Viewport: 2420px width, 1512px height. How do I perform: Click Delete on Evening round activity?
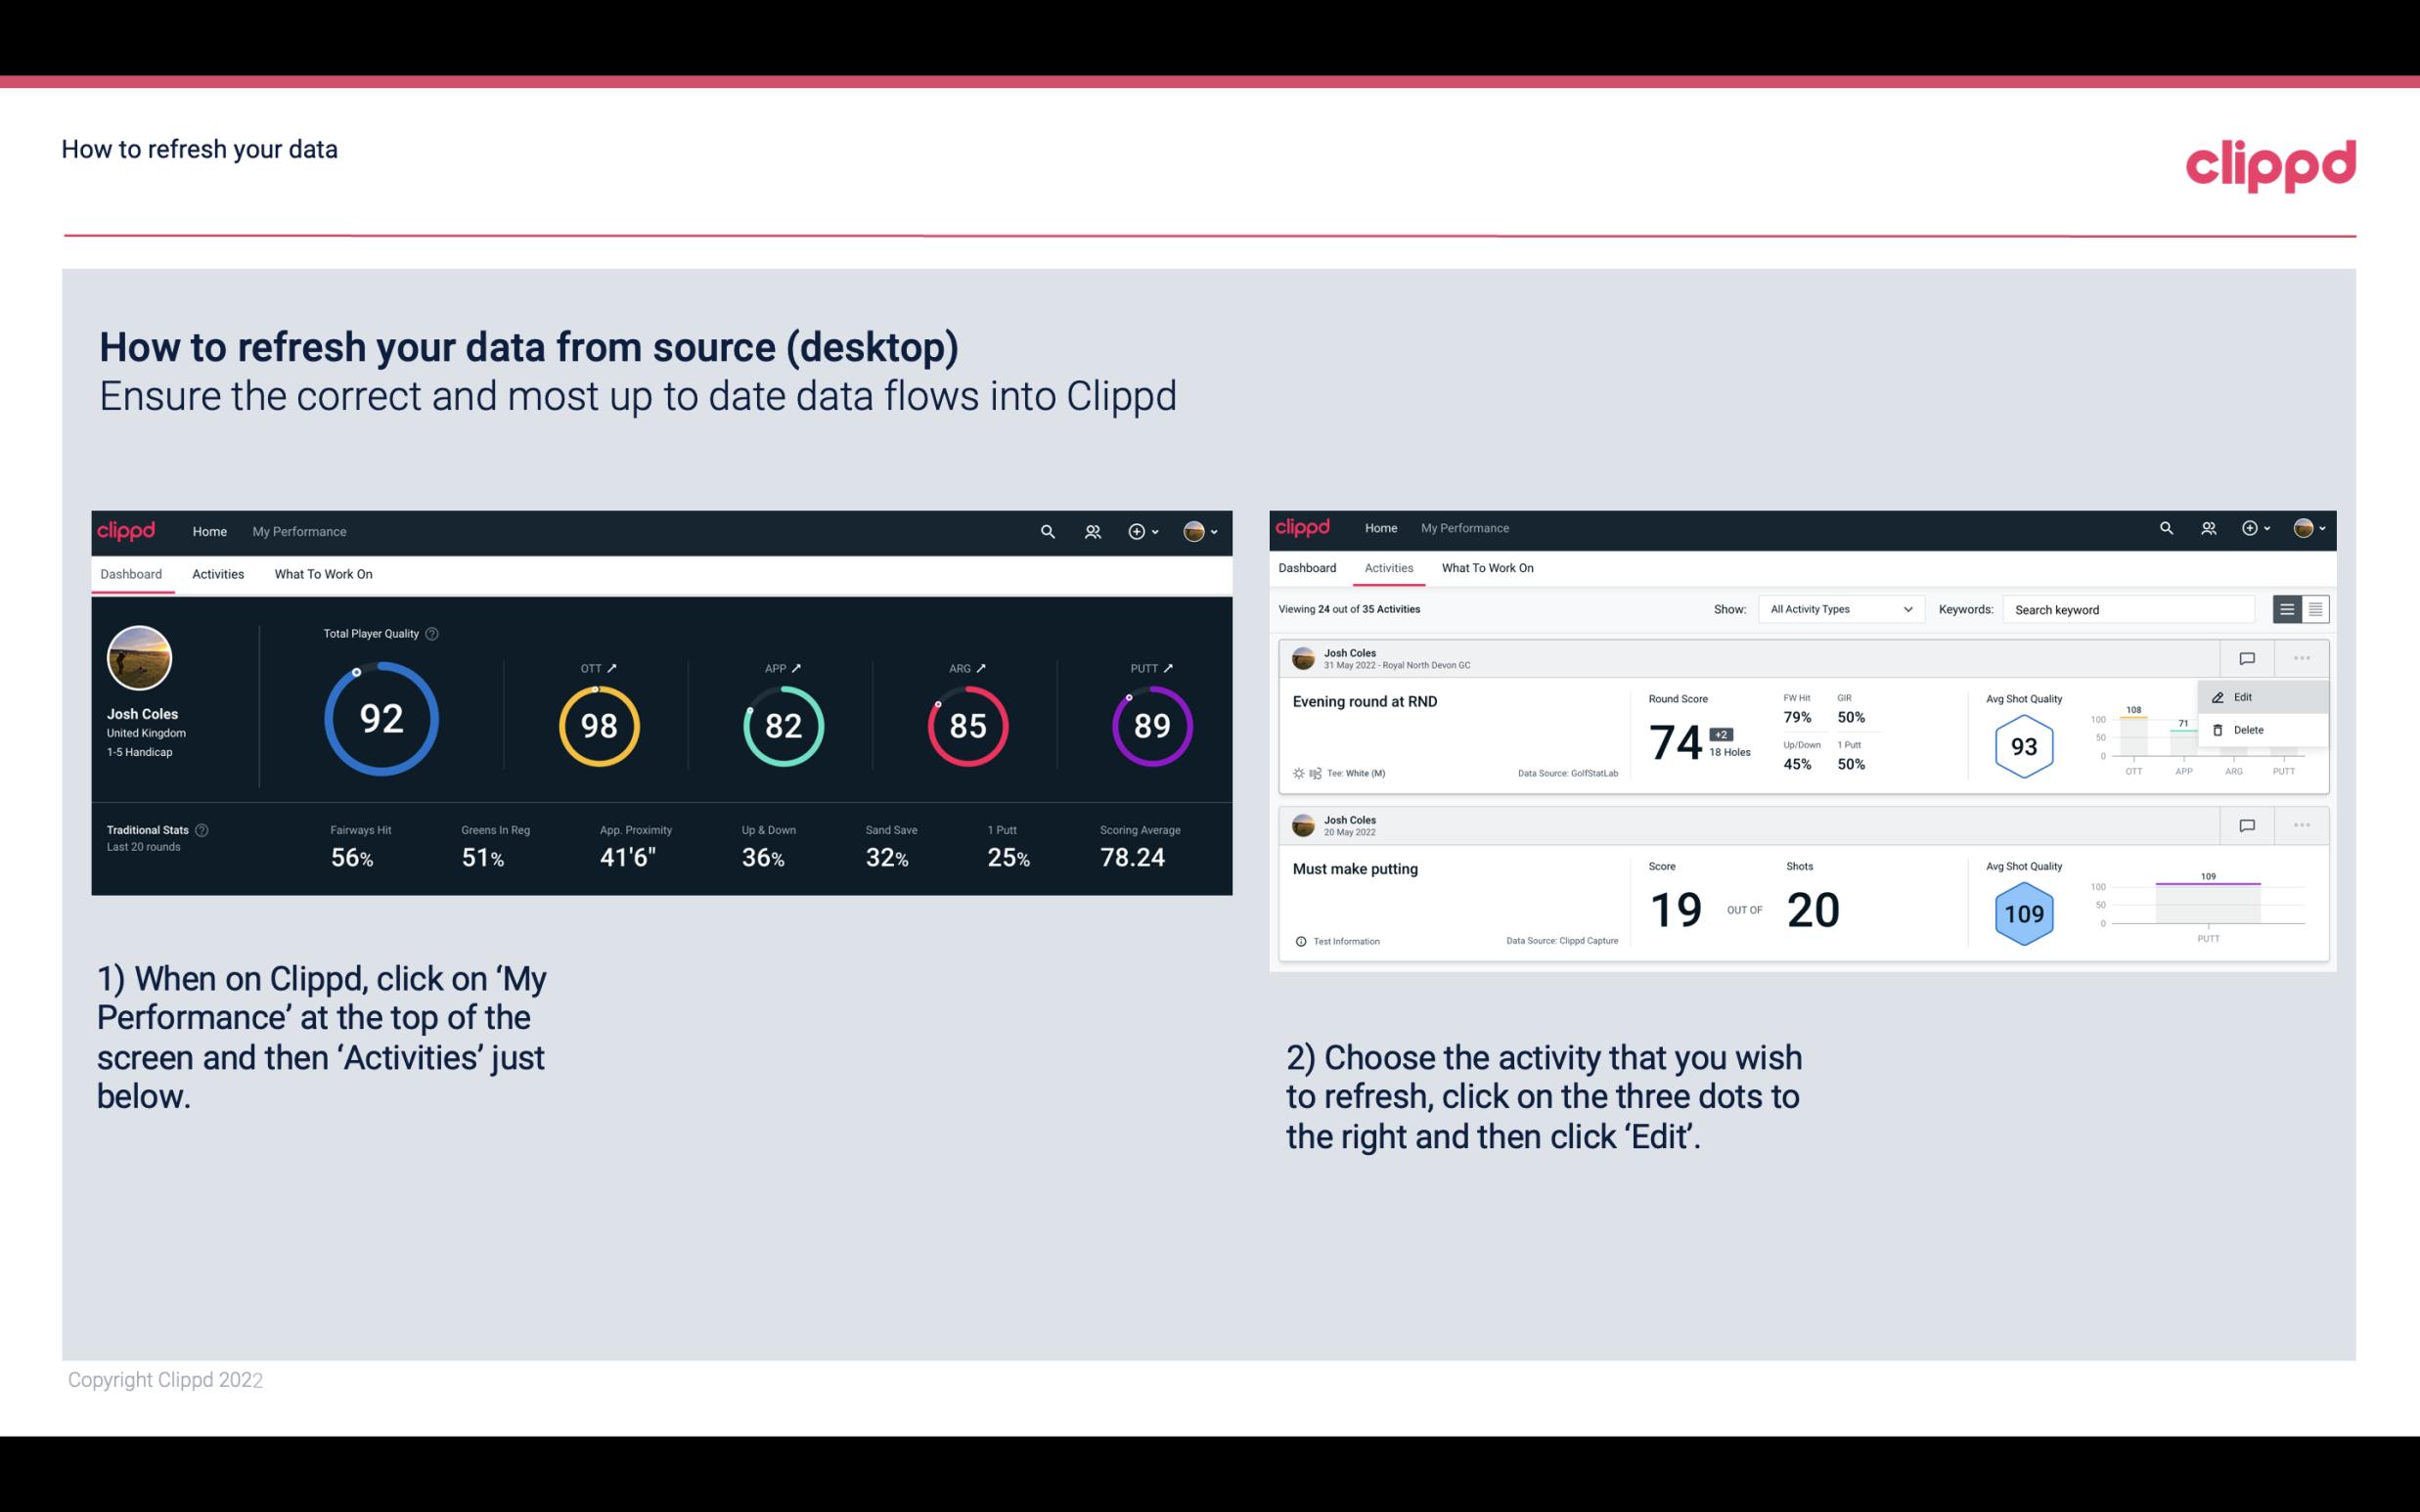click(x=2249, y=730)
